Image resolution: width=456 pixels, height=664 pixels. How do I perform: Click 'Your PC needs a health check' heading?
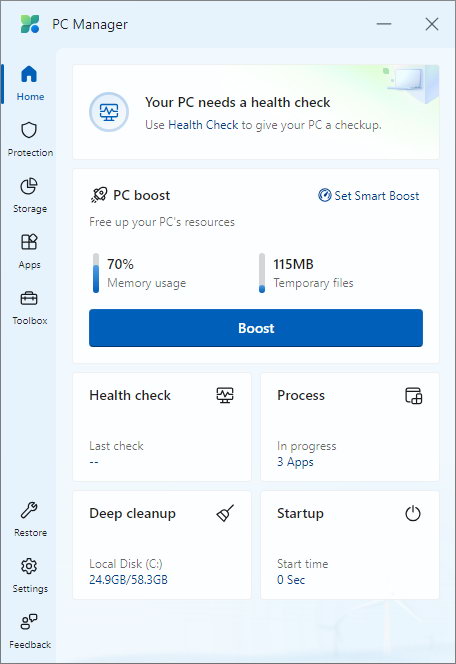(238, 102)
